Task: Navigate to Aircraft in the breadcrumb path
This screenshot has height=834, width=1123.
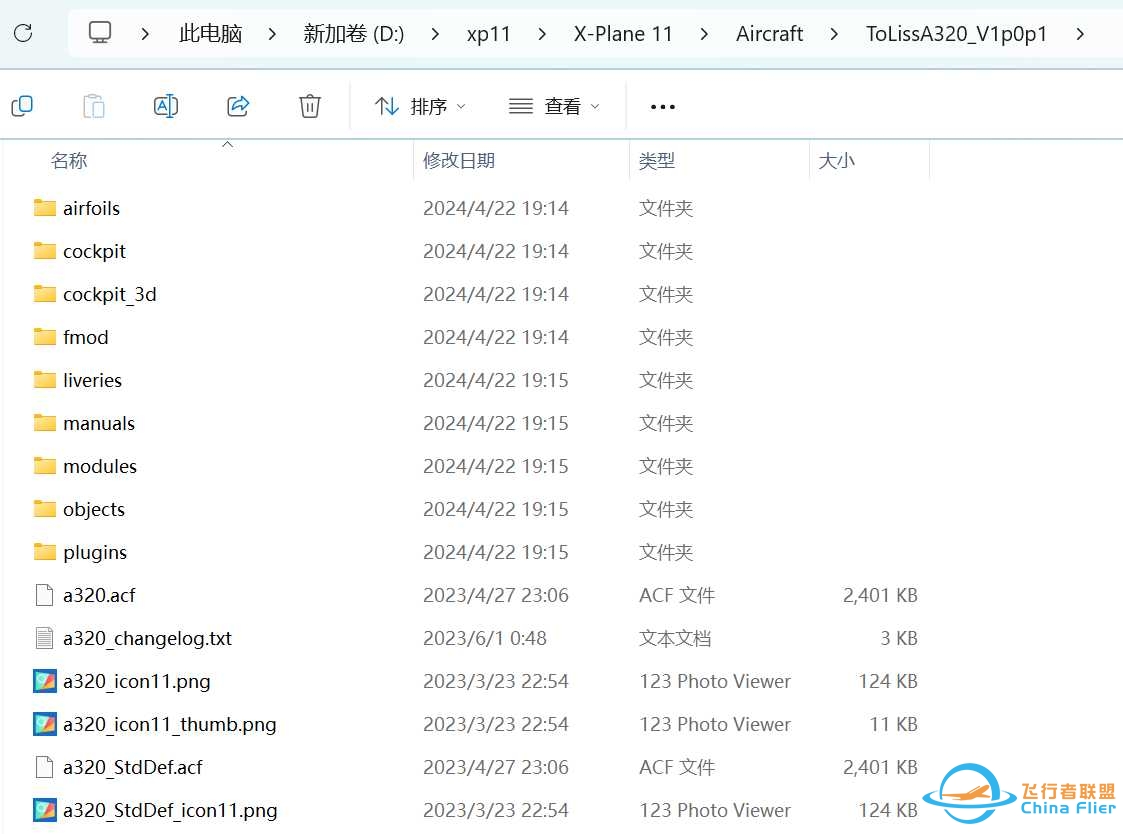Action: coord(769,33)
